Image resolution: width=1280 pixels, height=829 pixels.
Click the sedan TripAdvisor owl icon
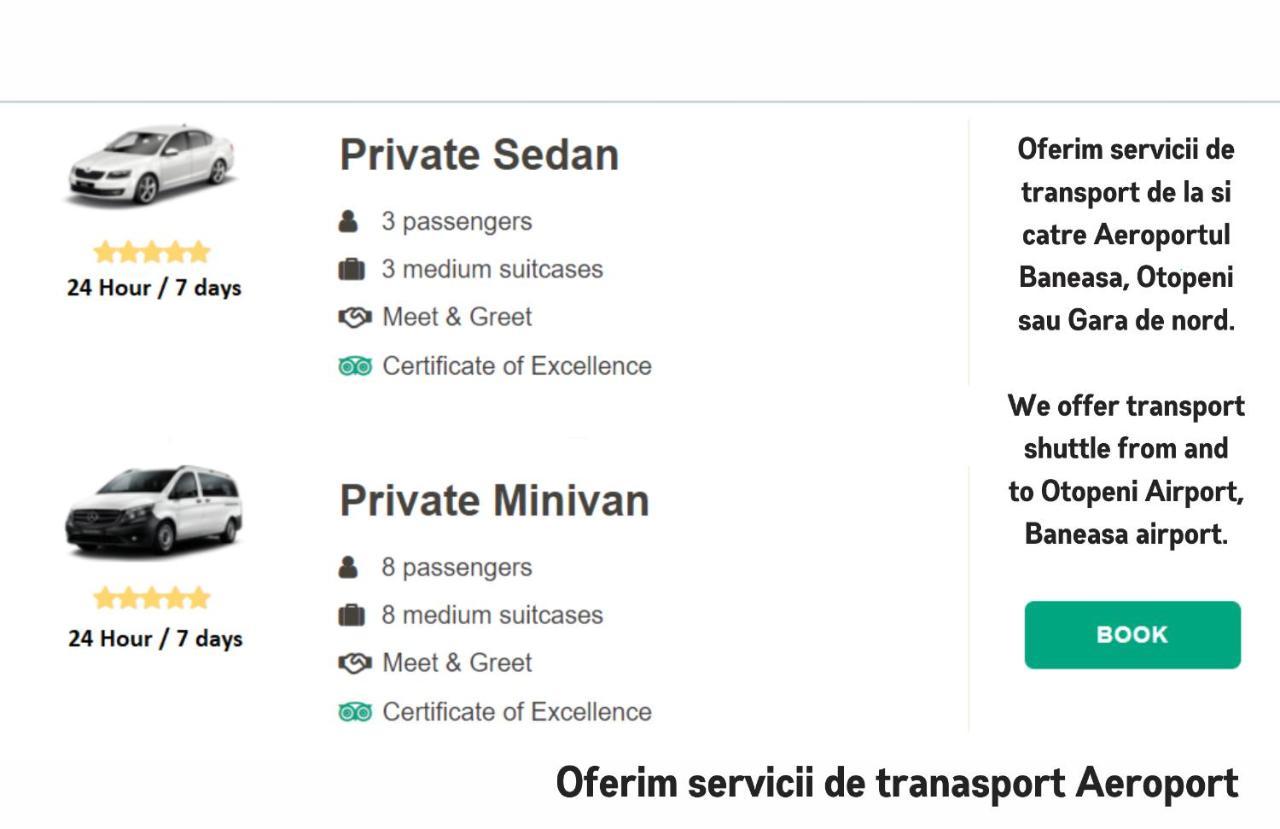pyautogui.click(x=355, y=366)
